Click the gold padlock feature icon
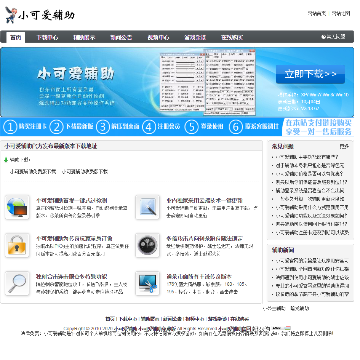 17,245
